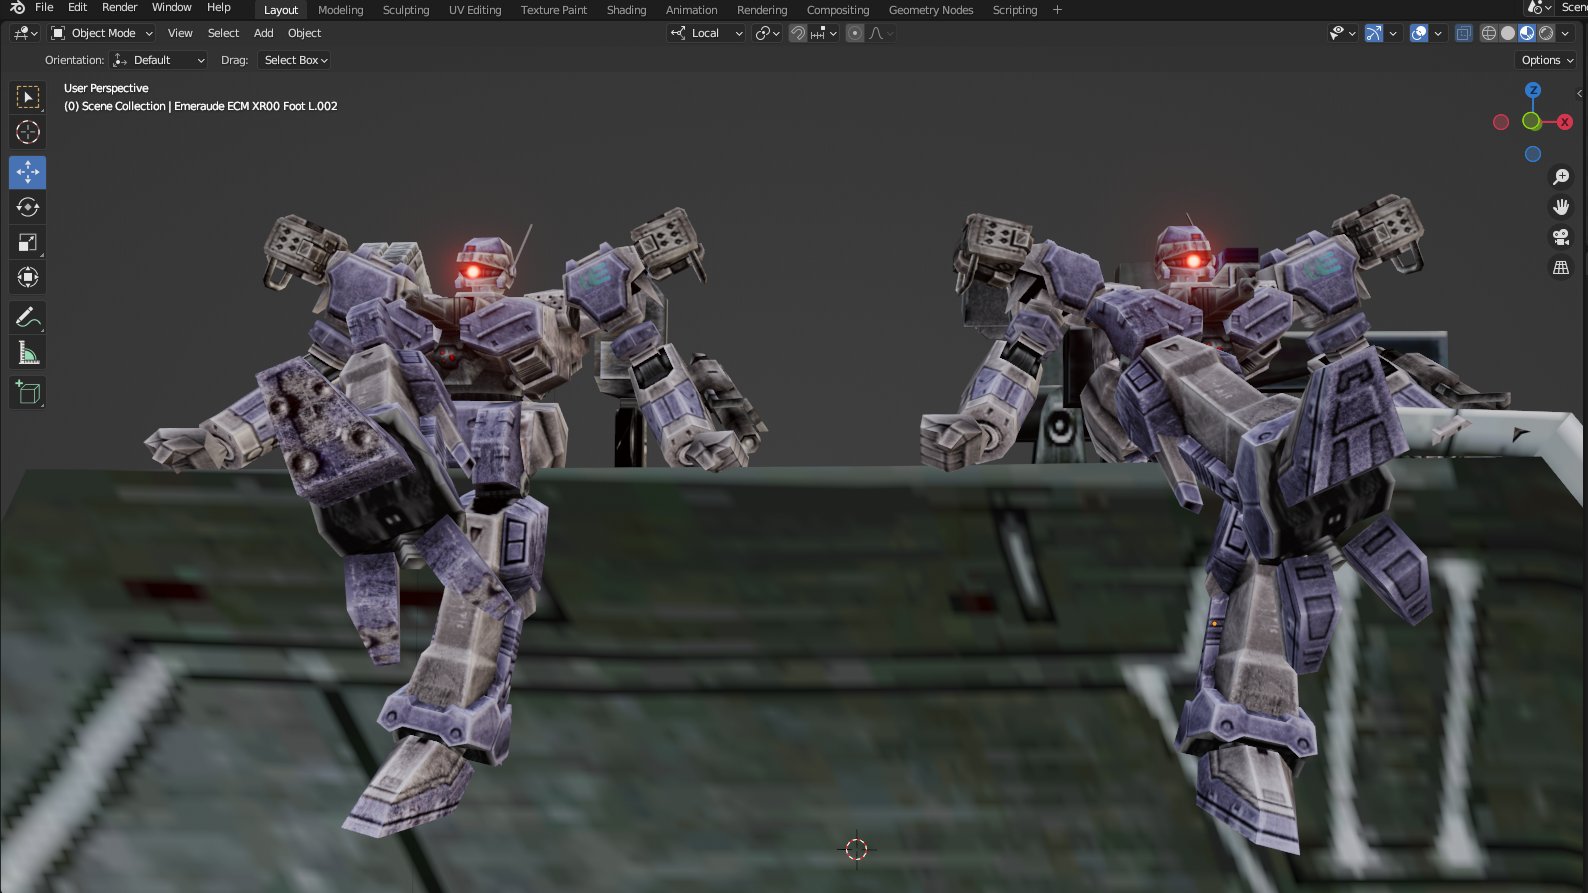1588x893 pixels.
Task: Open the editor type selector icon
Action: [x=25, y=33]
